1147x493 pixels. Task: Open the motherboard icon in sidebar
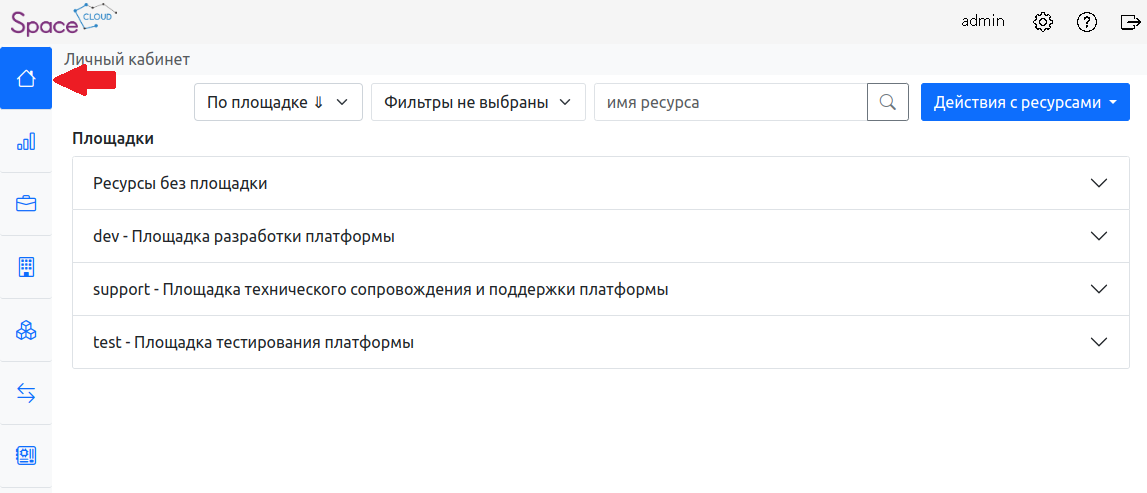point(26,456)
